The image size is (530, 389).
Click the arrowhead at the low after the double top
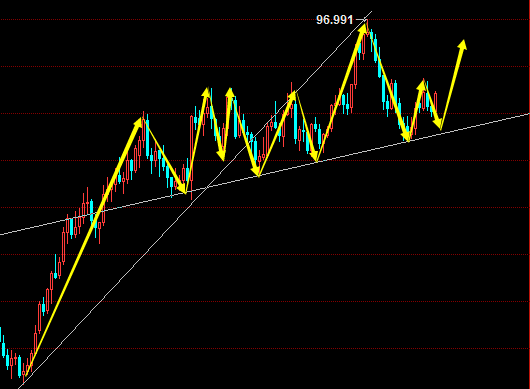[256, 171]
